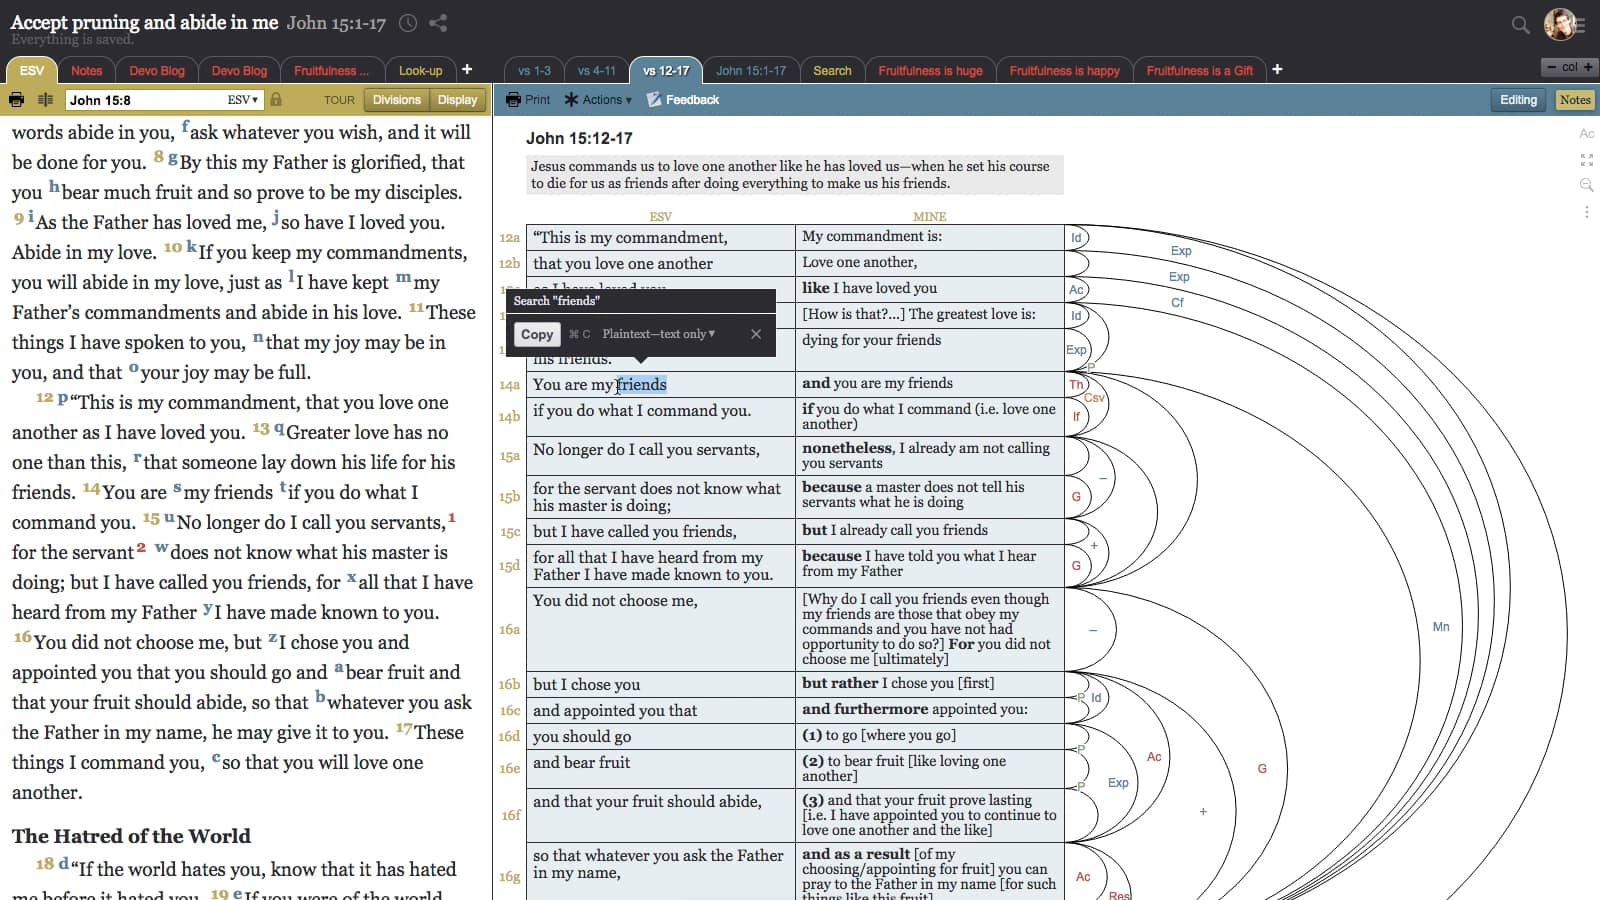This screenshot has width=1600, height=900.
Task: Click the page title Accept pruning and abide in me
Action: pyautogui.click(x=145, y=22)
